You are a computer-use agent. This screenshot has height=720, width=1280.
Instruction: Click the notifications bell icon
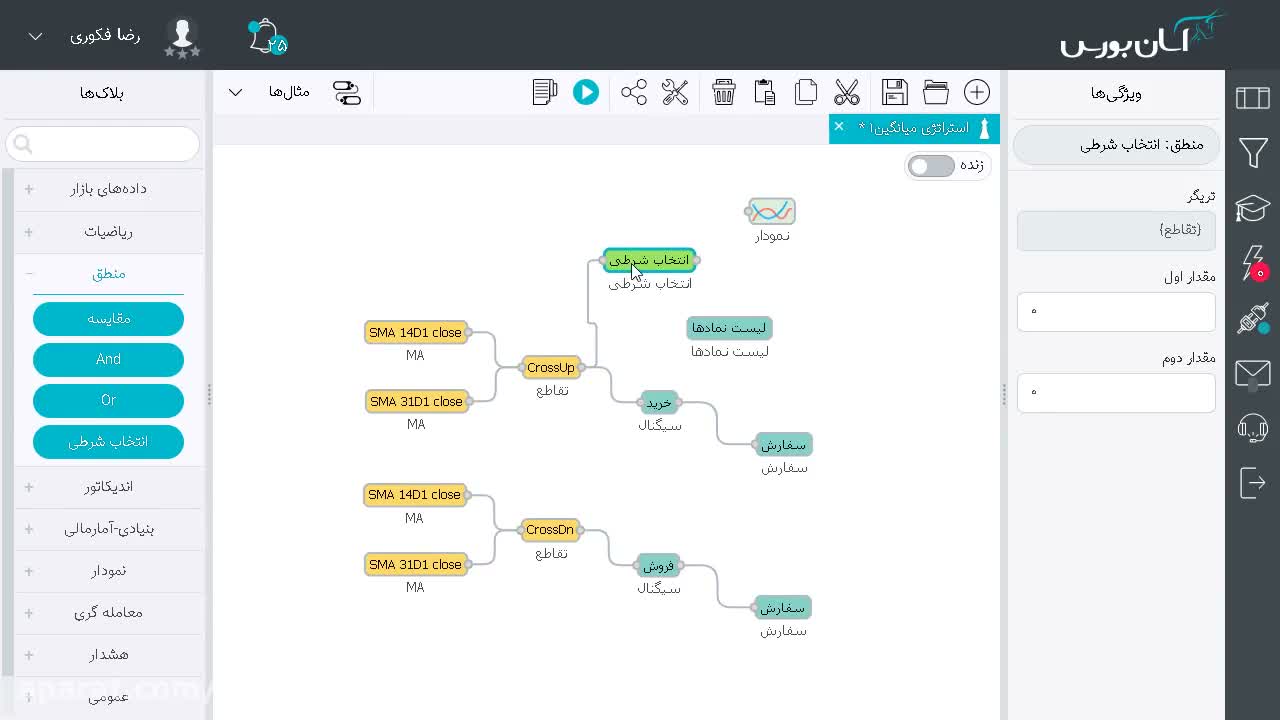pyautogui.click(x=265, y=37)
